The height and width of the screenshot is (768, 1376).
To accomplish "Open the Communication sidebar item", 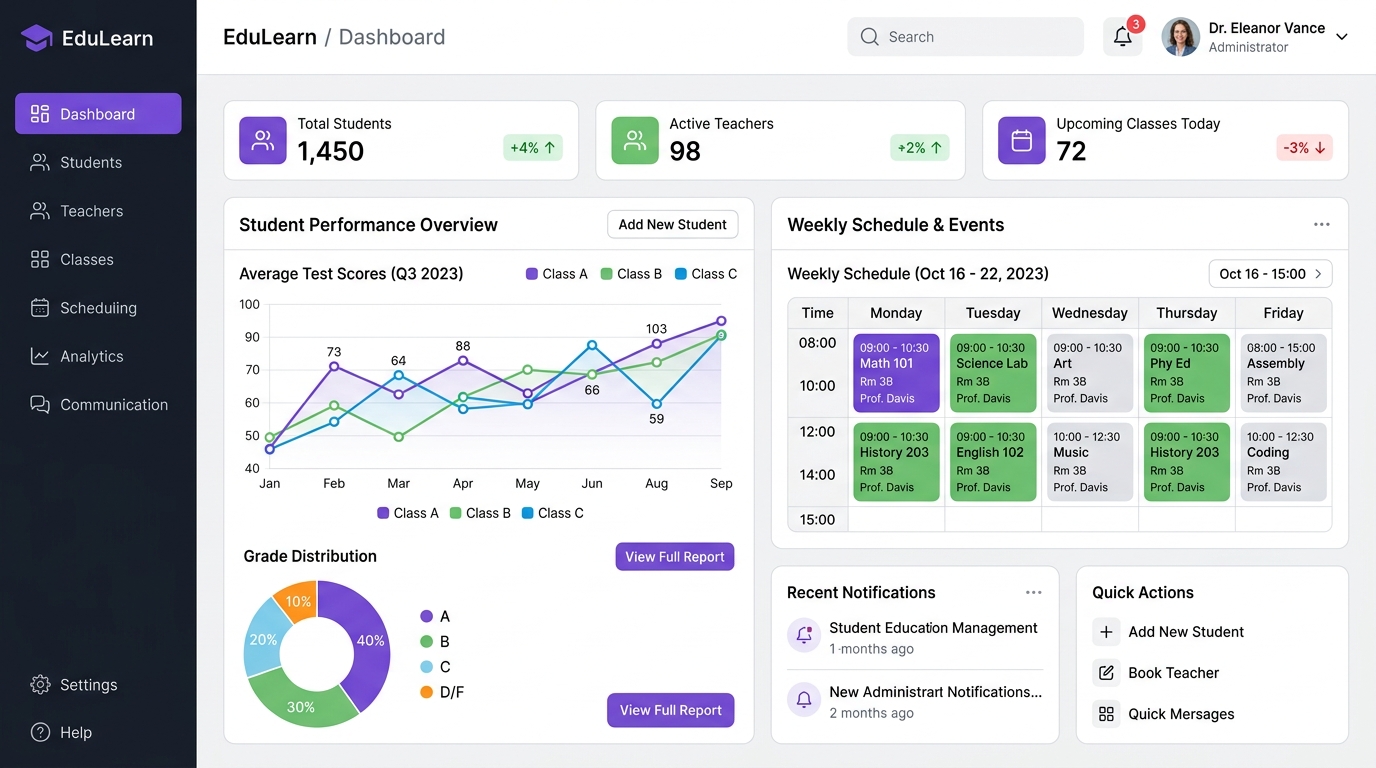I will pyautogui.click(x=98, y=405).
